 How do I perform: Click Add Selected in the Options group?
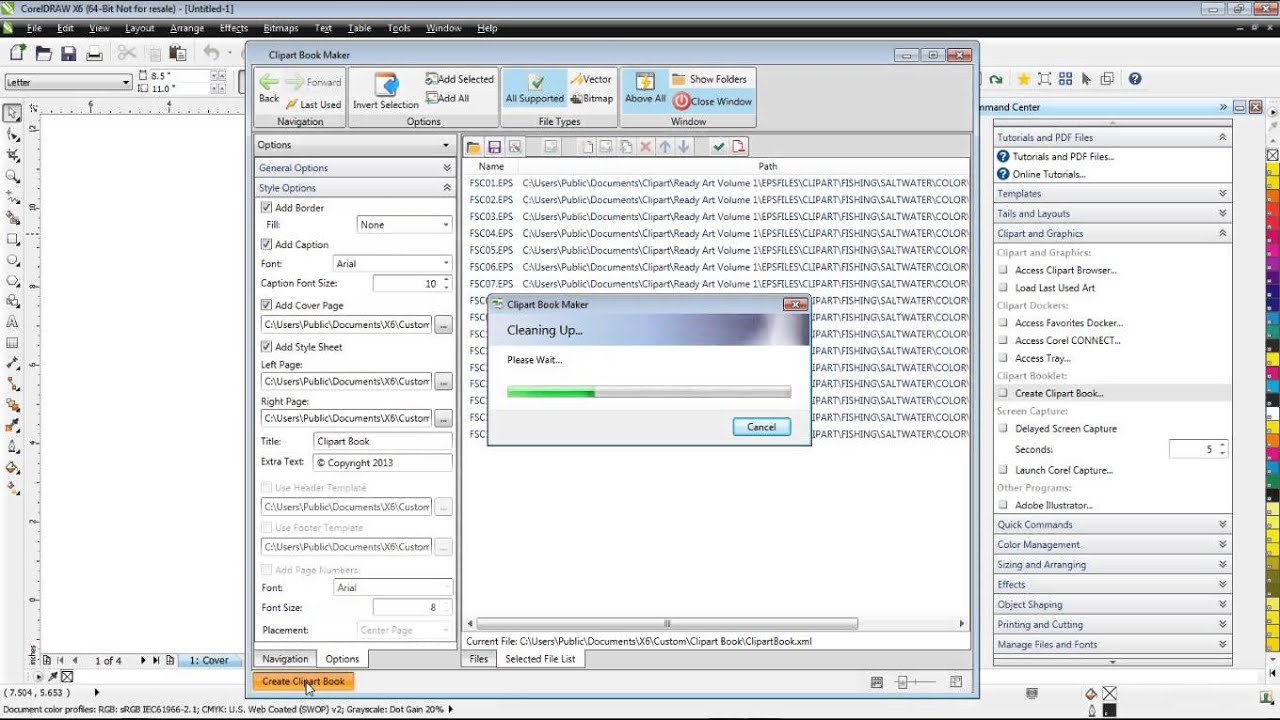tap(459, 79)
